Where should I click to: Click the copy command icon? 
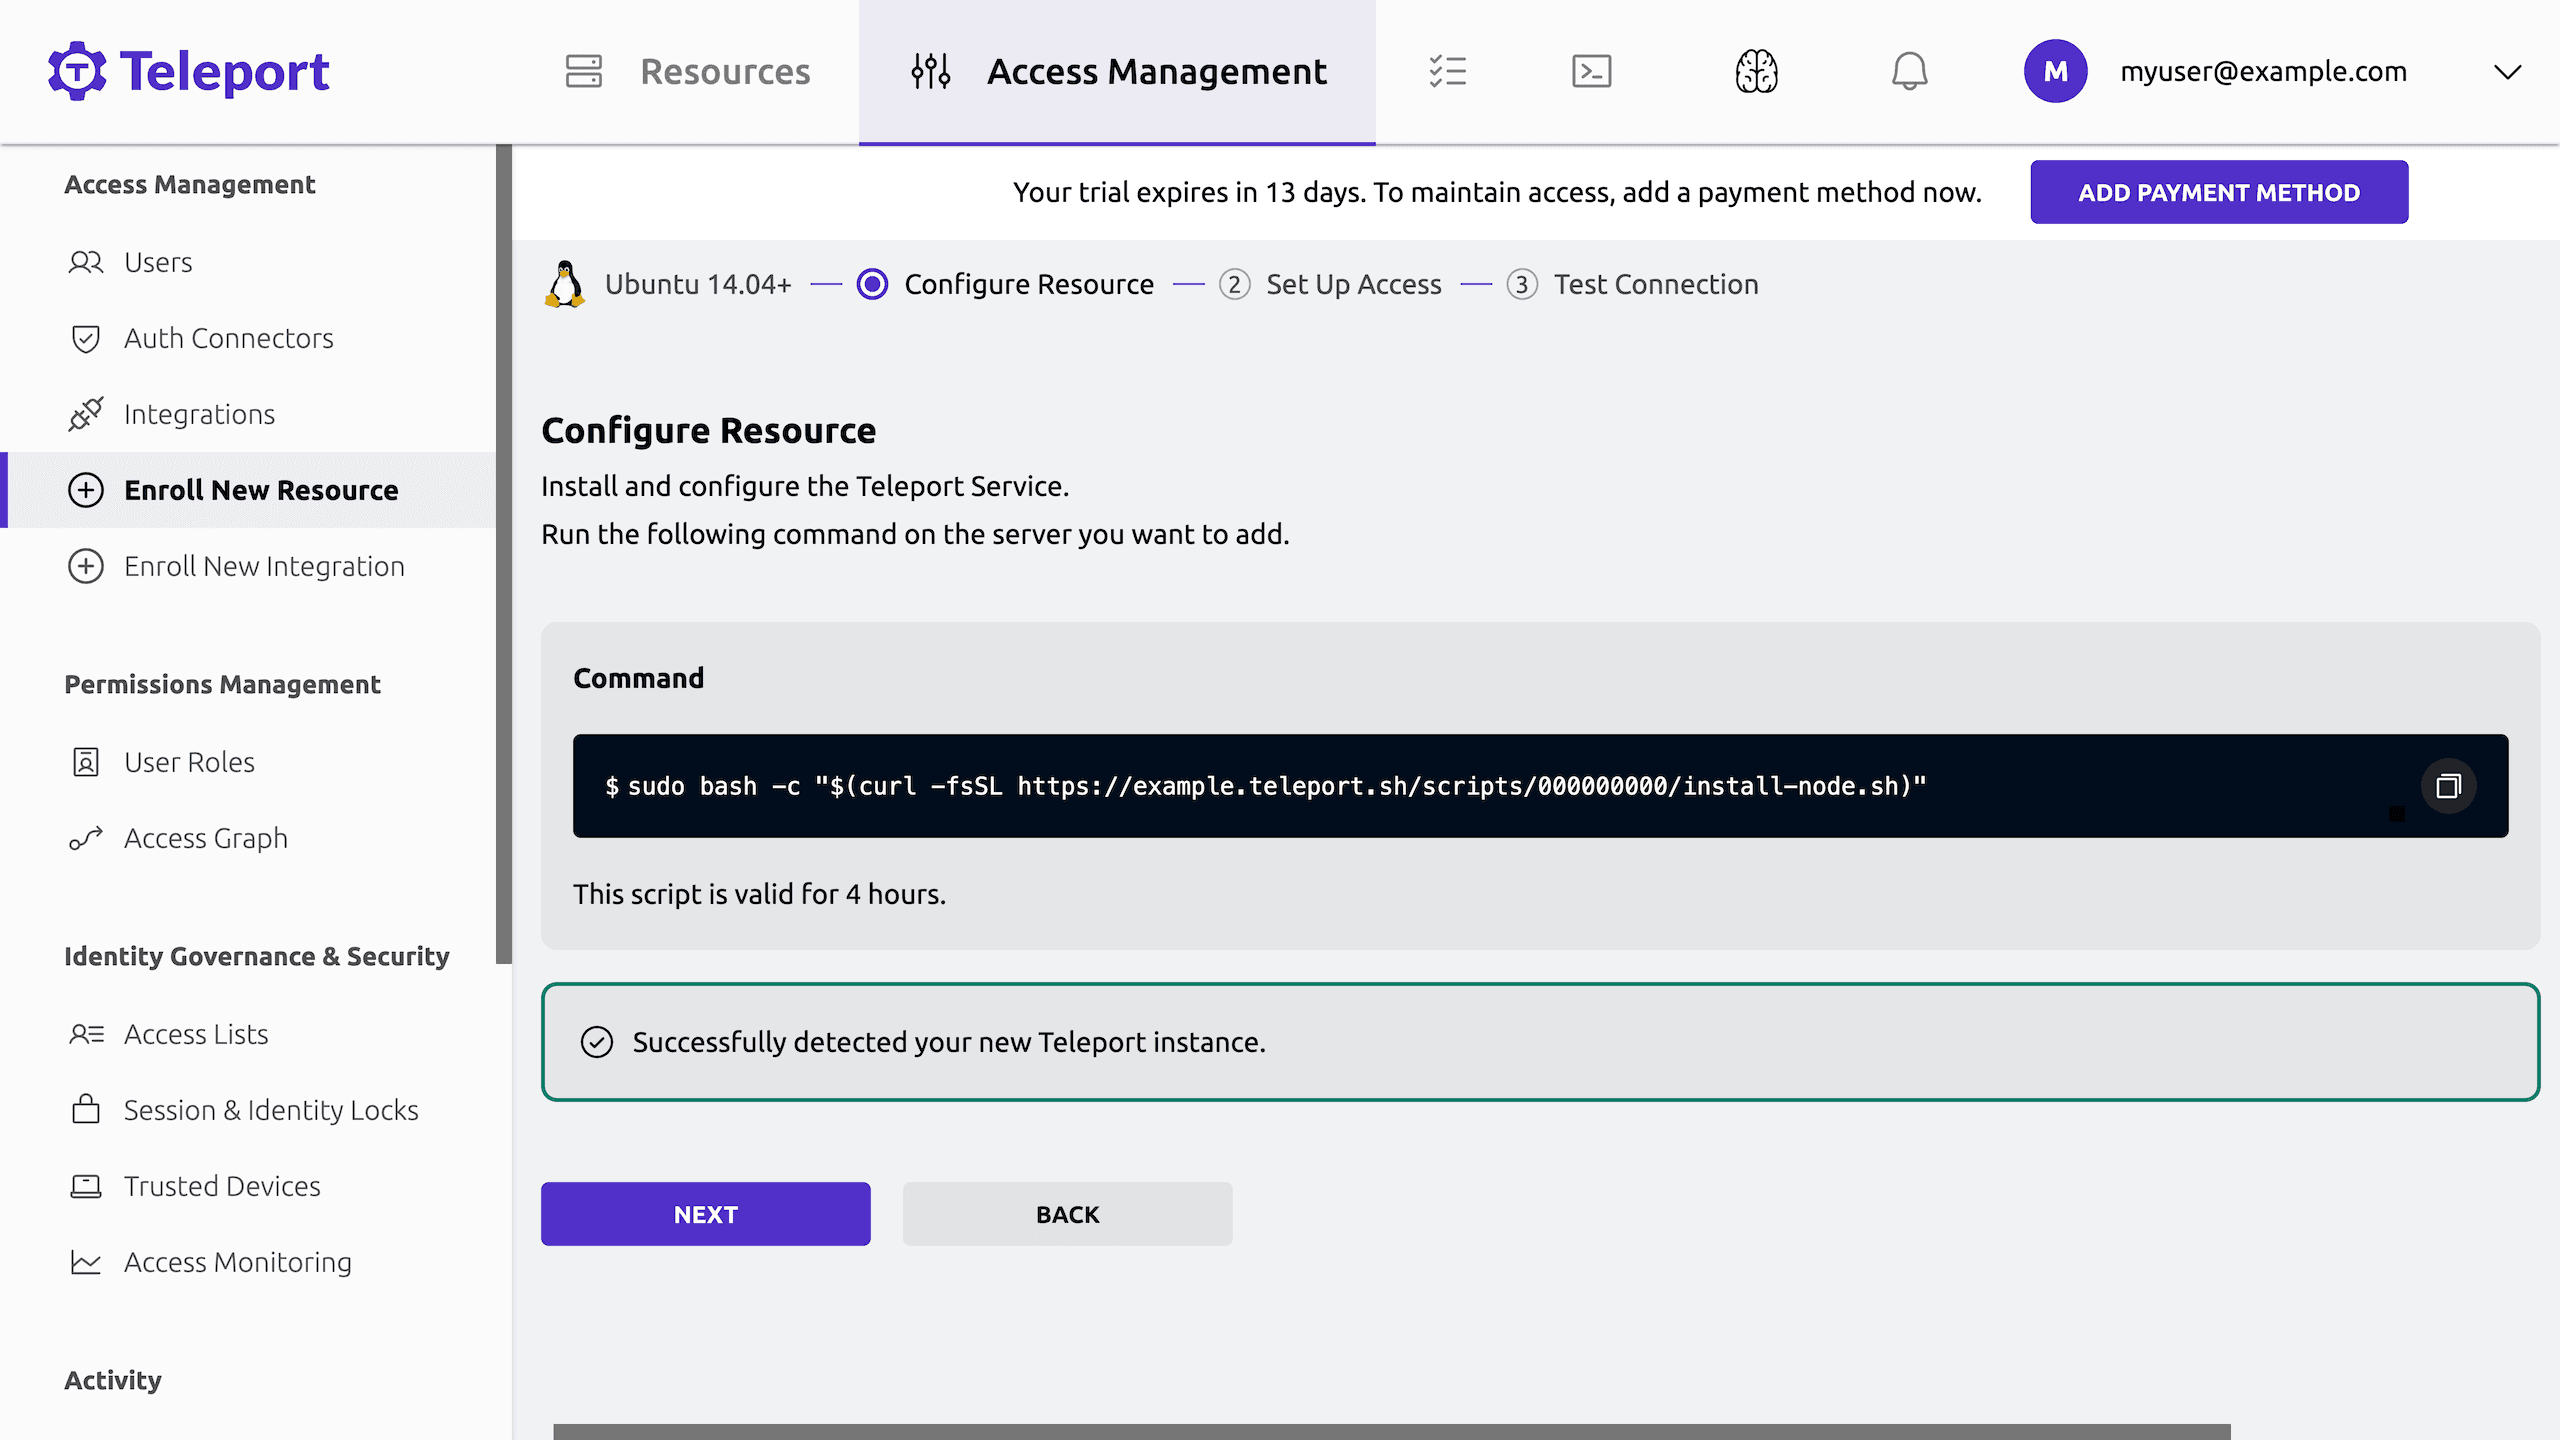(x=2447, y=786)
